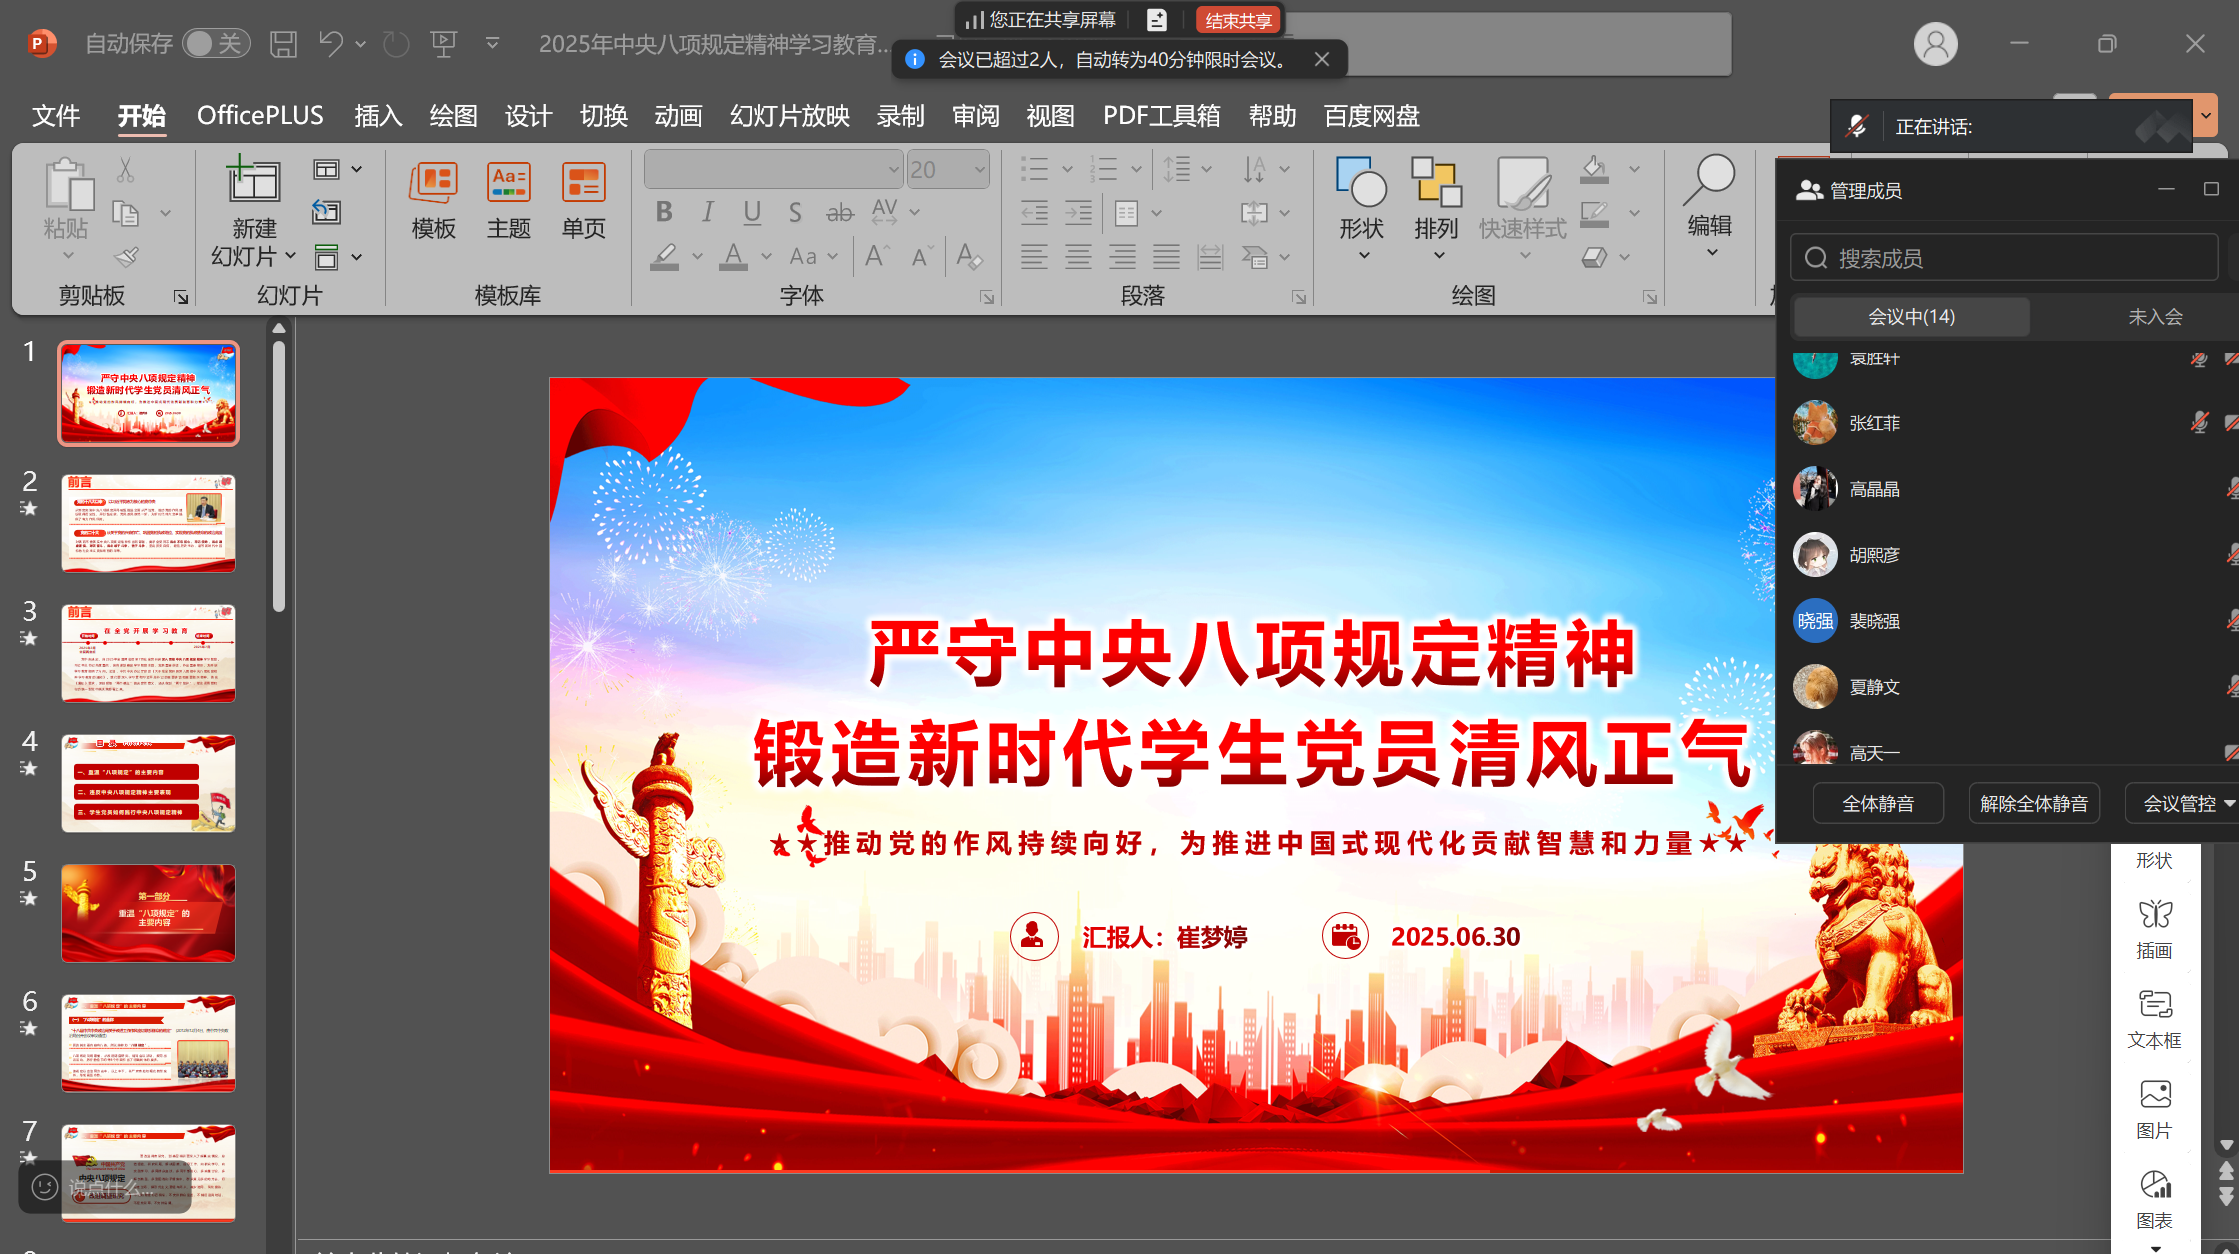This screenshot has width=2239, height=1254.
Task: Toggle microphone mute for 张红菲
Action: (2198, 423)
